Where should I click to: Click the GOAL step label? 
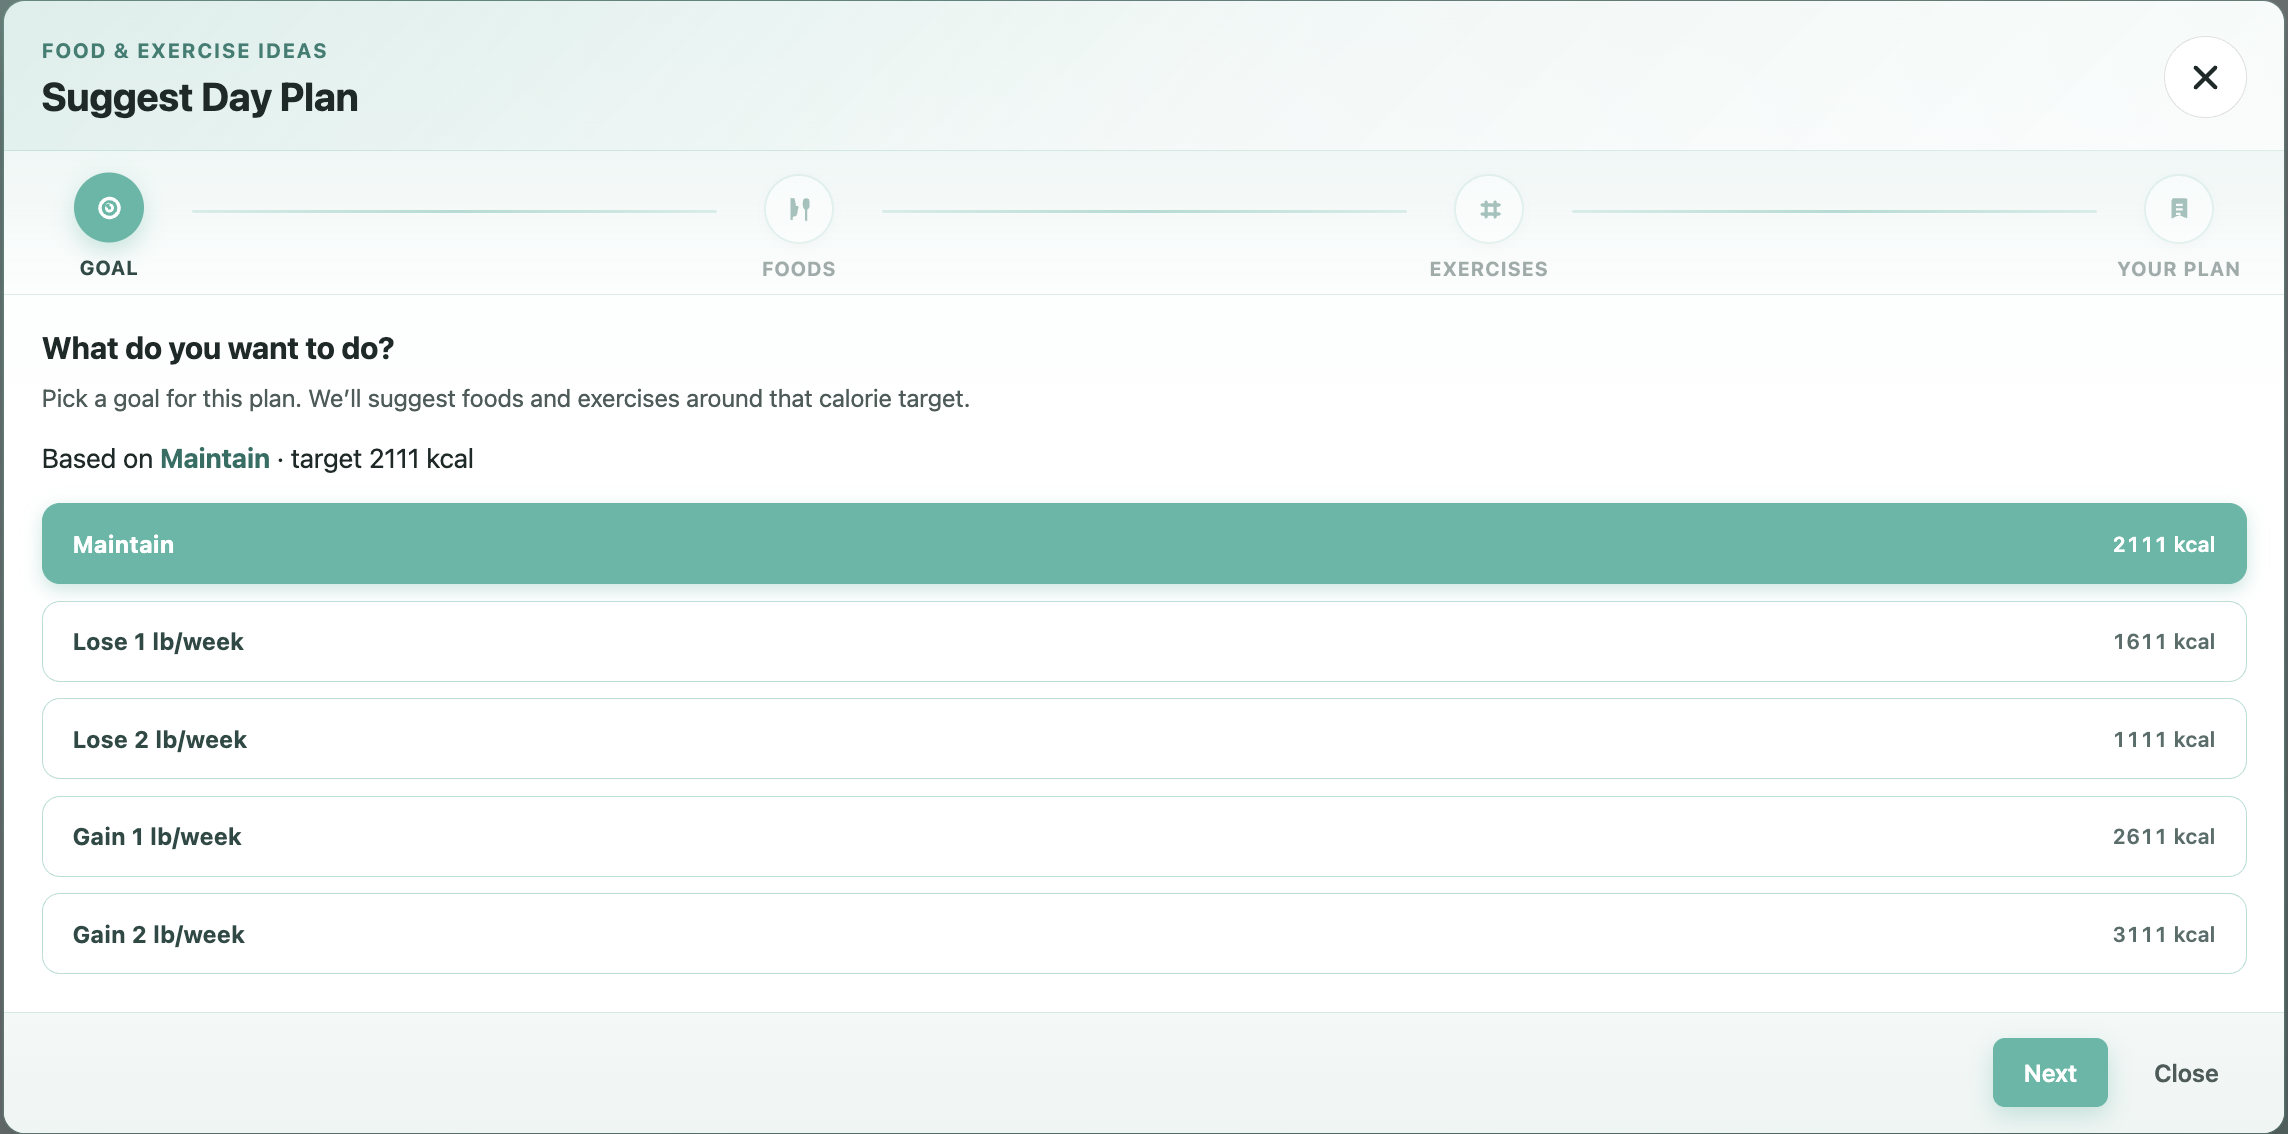point(109,268)
